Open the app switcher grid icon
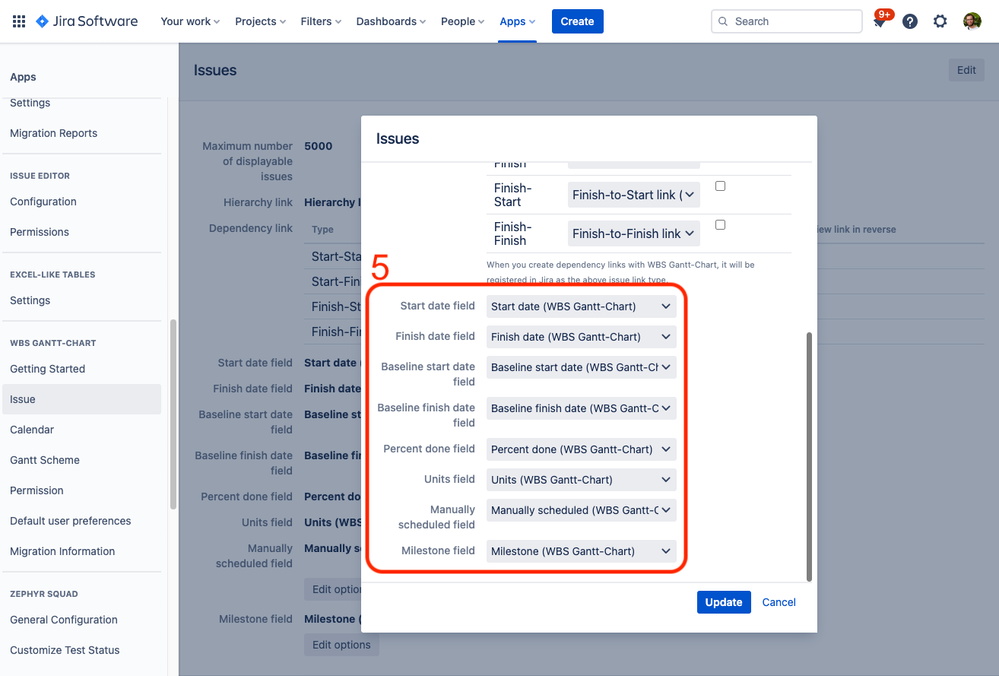The width and height of the screenshot is (999, 676). 19,21
